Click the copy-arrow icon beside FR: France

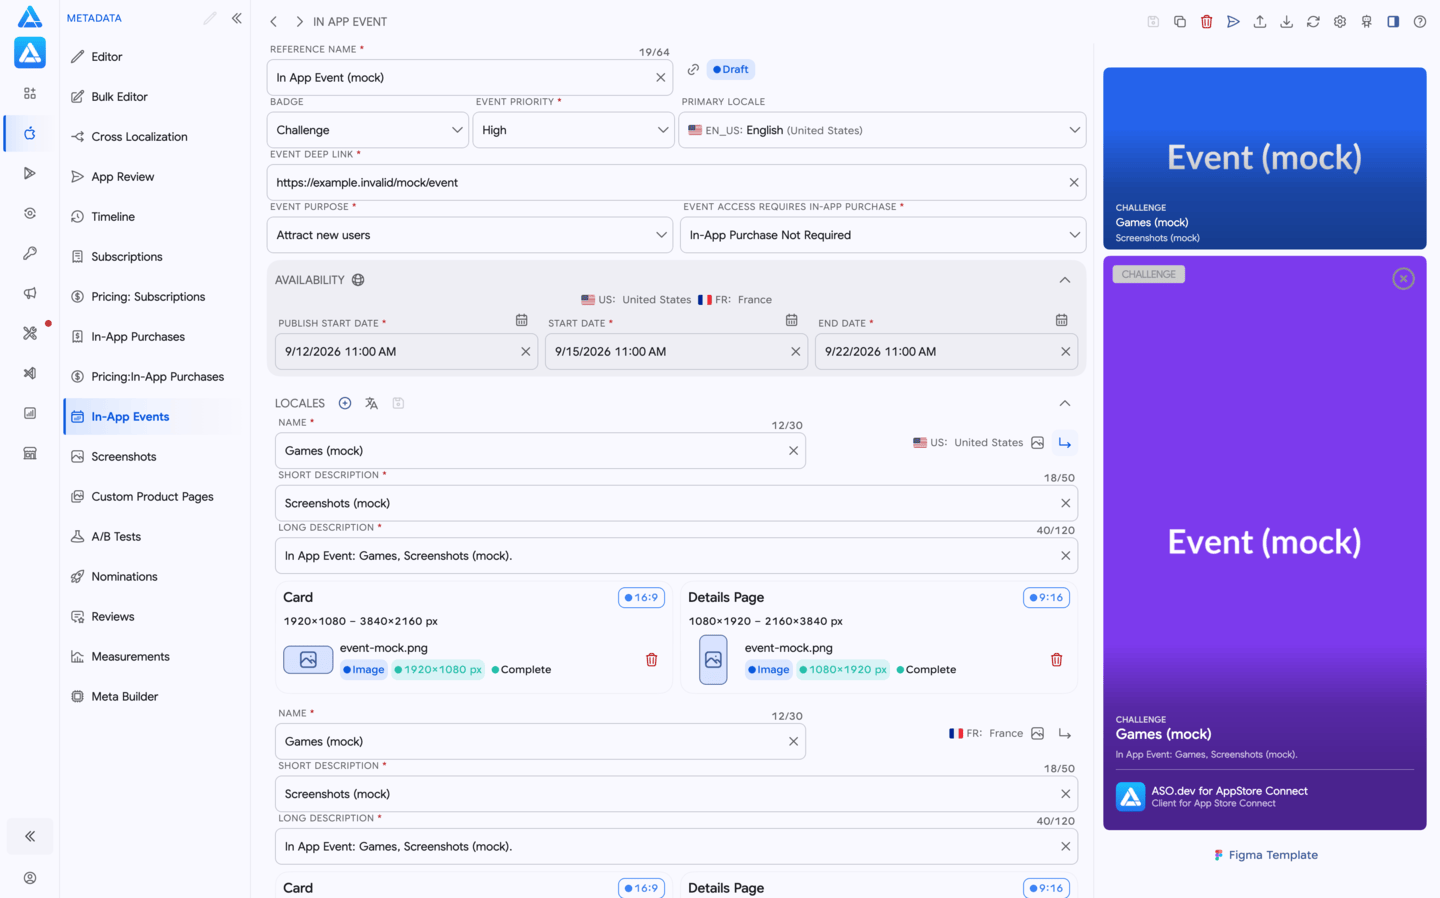coord(1065,734)
